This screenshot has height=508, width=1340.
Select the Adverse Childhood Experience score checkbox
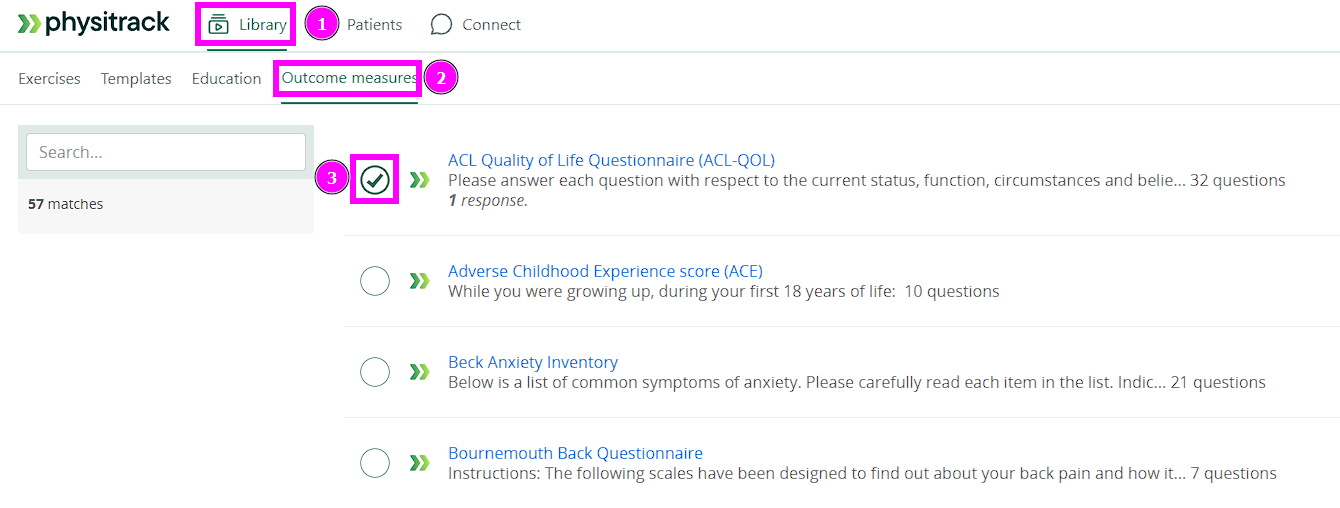[375, 282]
